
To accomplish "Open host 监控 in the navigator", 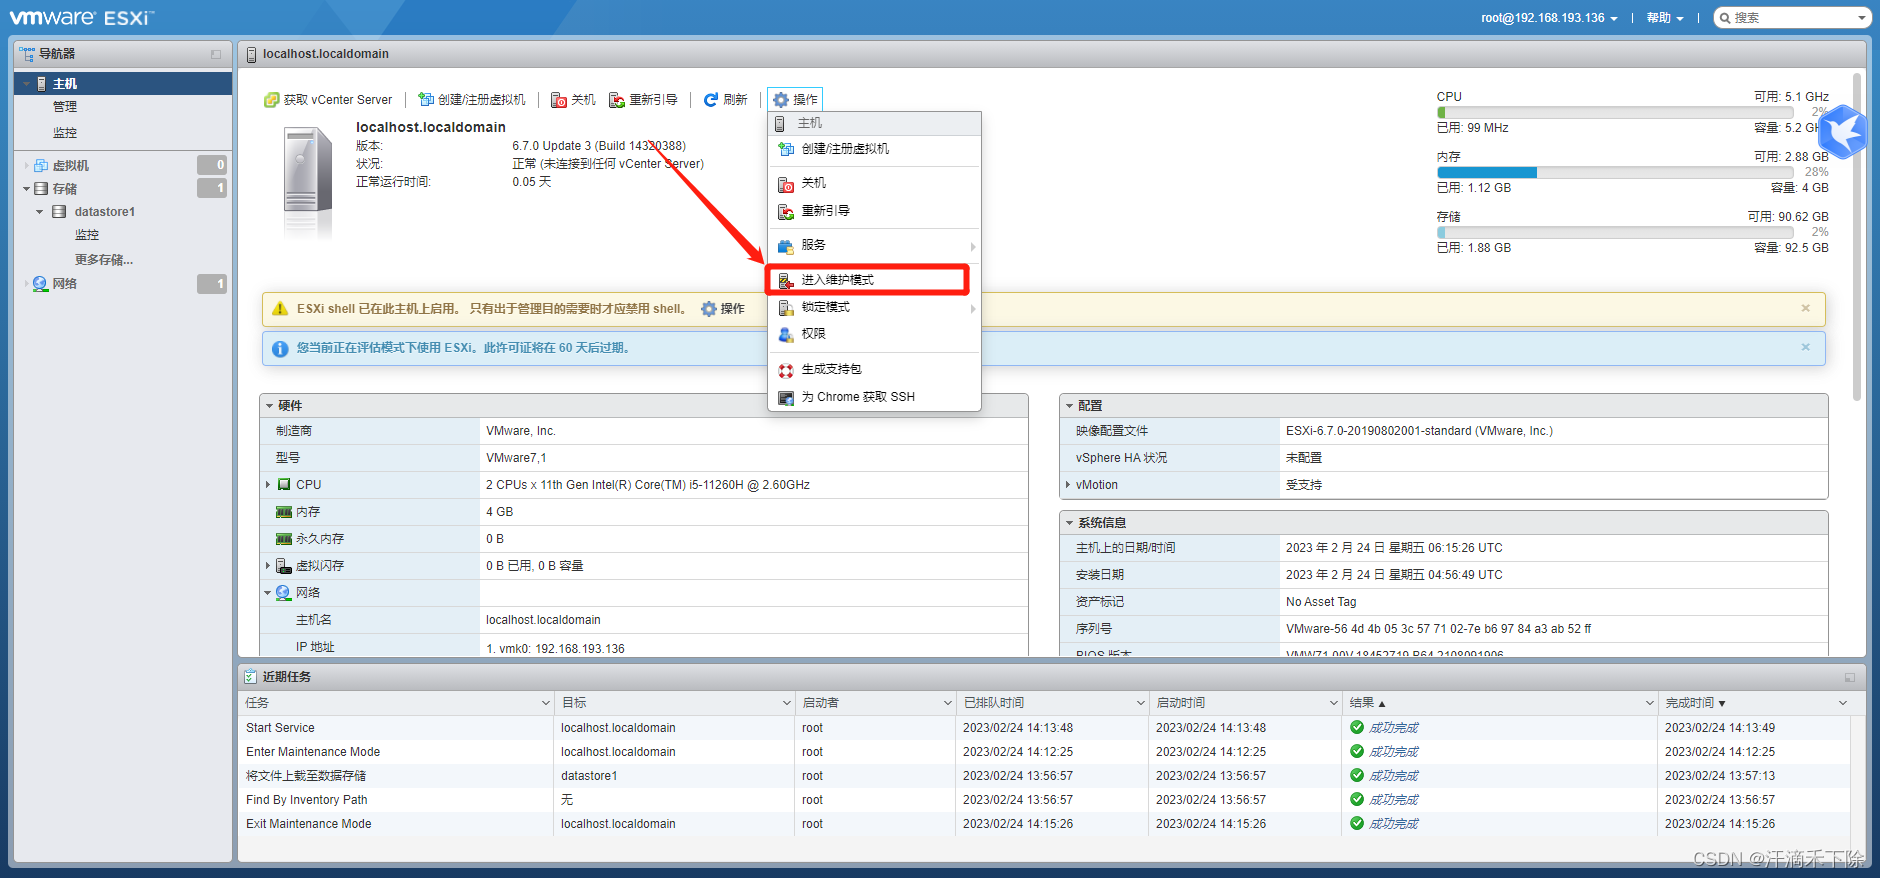I will [x=65, y=133].
